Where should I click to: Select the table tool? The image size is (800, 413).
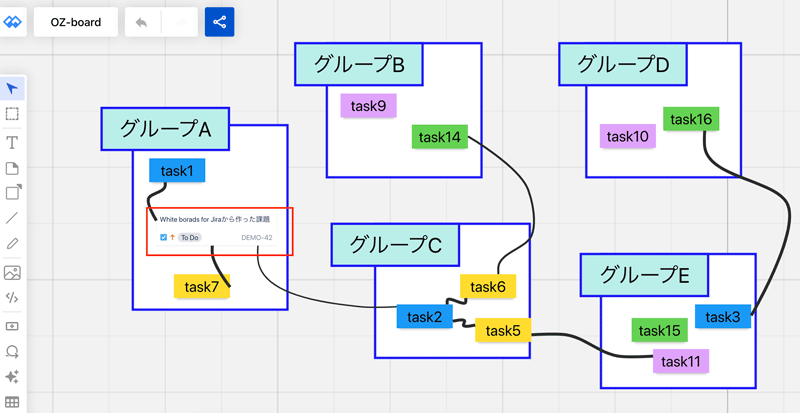click(12, 402)
